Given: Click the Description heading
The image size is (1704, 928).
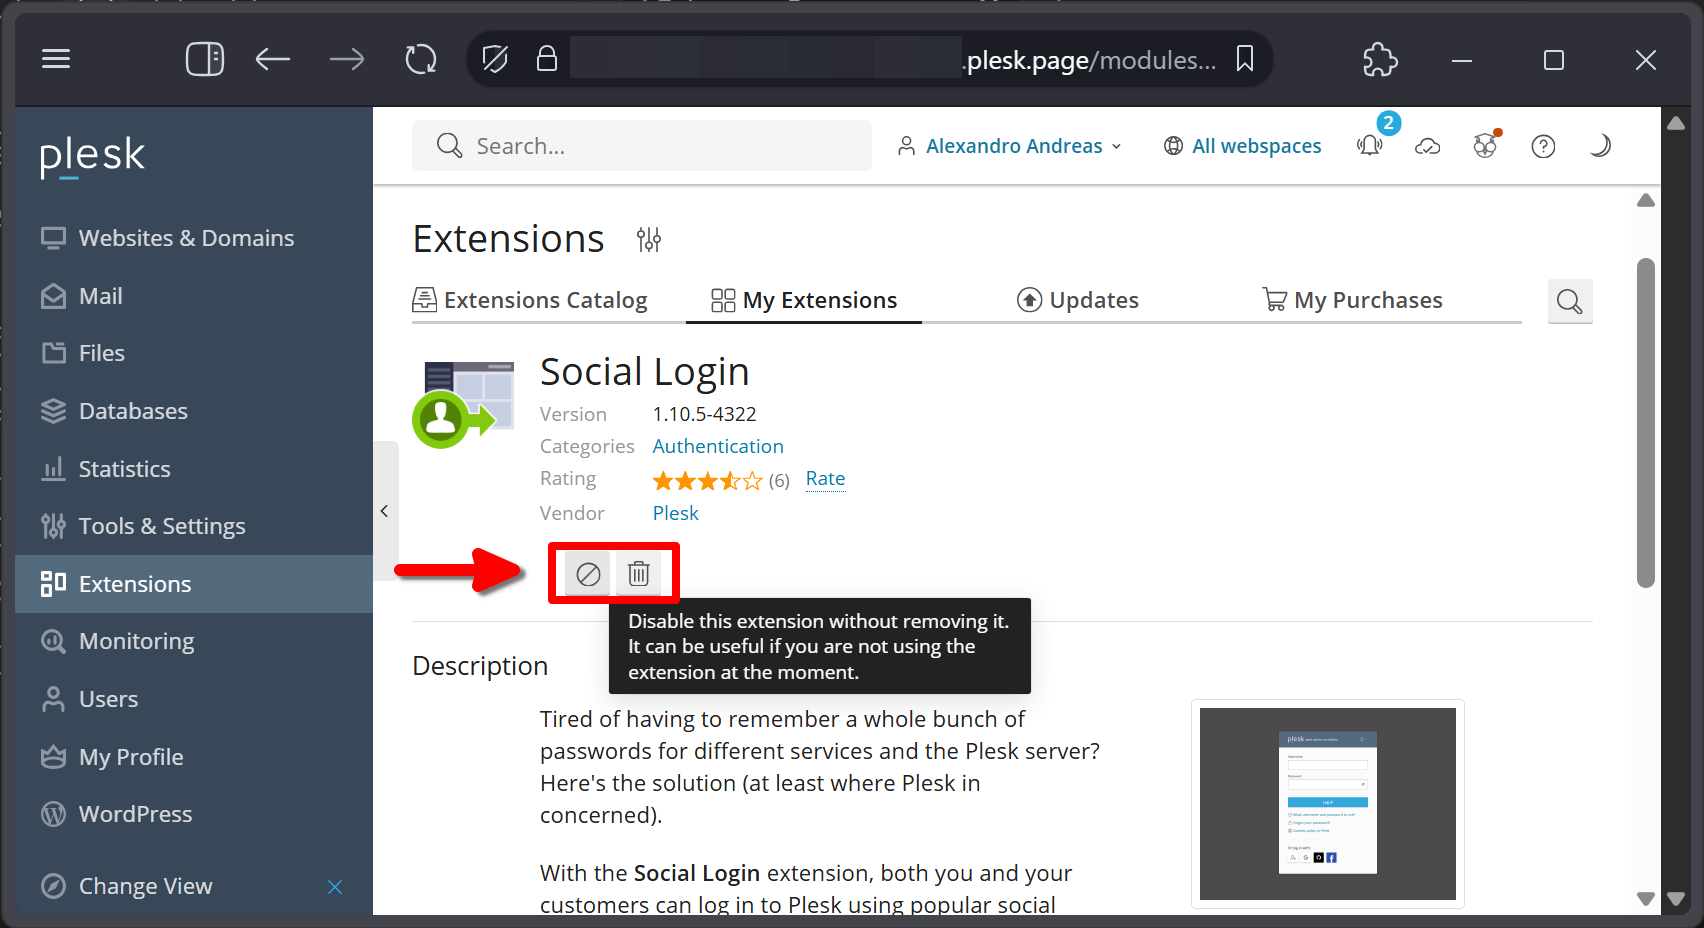Looking at the screenshot, I should coord(480,666).
